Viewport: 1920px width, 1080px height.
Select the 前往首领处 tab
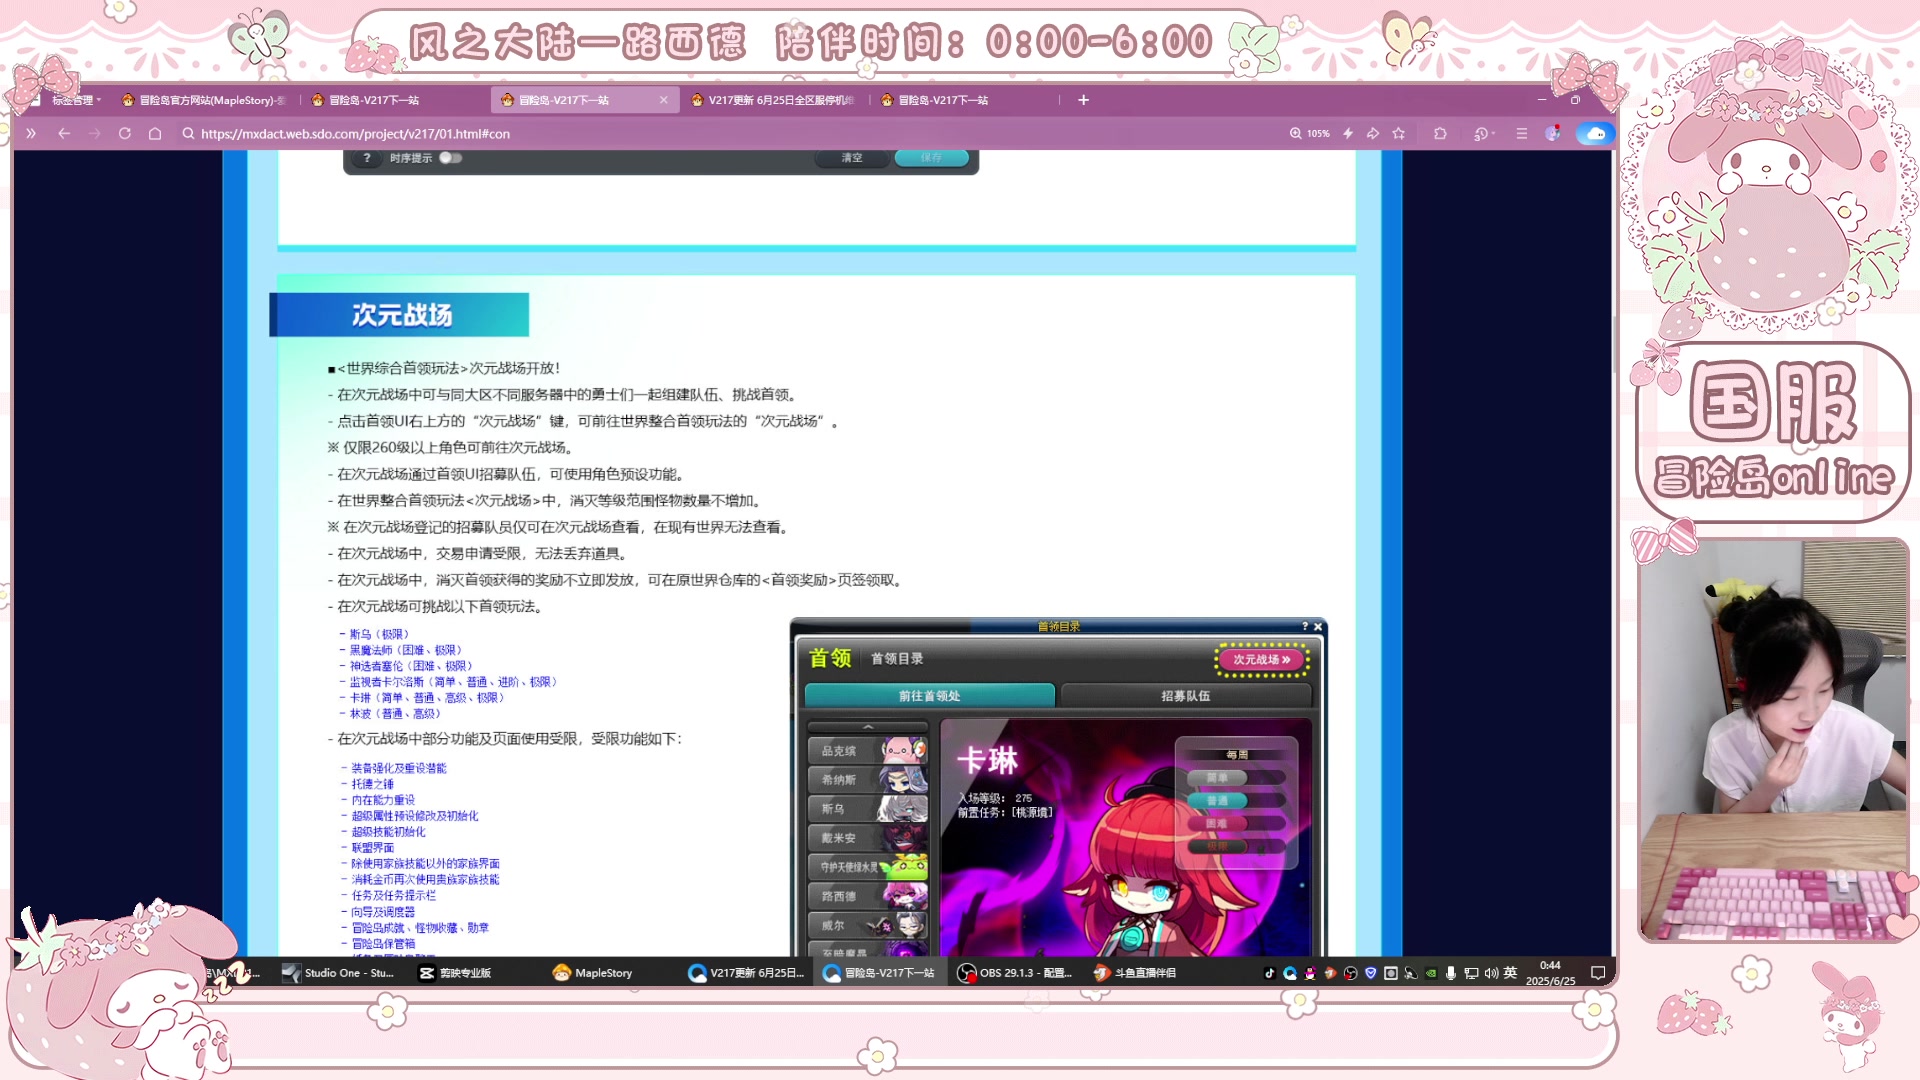pos(929,696)
